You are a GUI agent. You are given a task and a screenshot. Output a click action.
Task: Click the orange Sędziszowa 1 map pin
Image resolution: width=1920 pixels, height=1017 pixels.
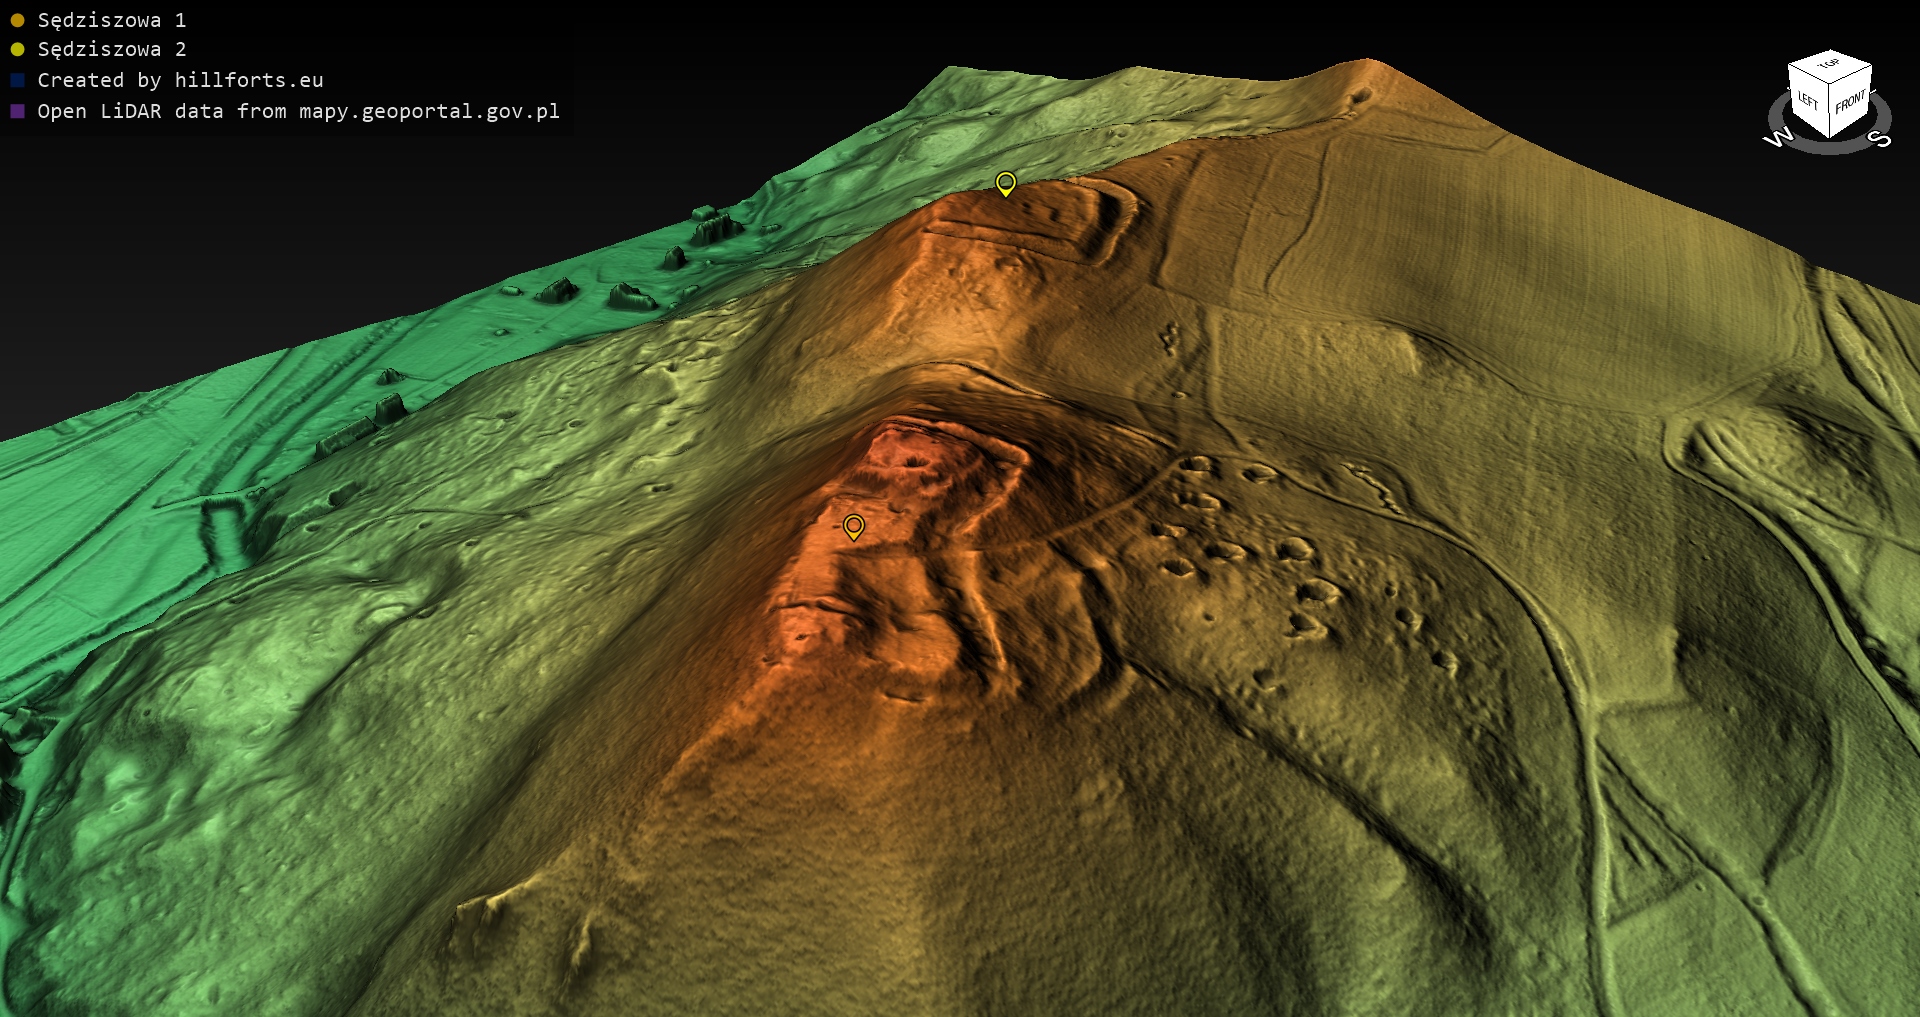pyautogui.click(x=853, y=526)
